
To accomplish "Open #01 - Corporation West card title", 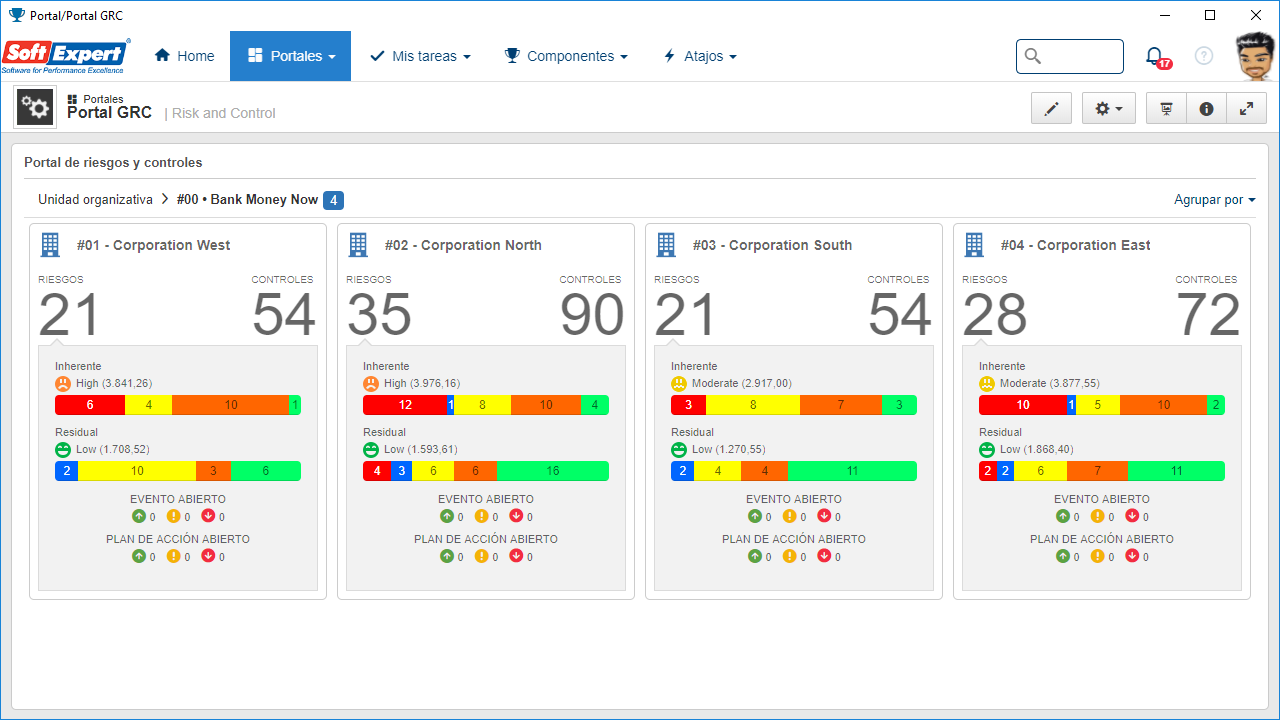I will (154, 245).
